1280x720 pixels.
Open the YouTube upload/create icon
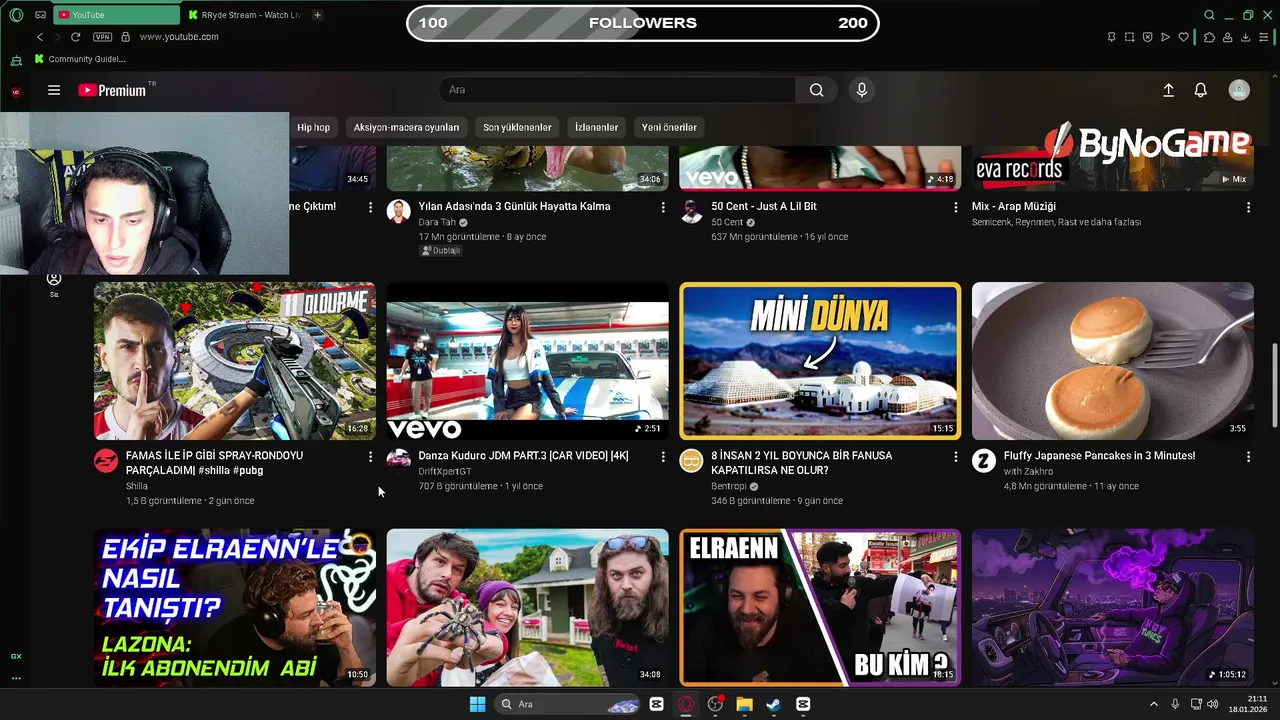click(x=1168, y=90)
